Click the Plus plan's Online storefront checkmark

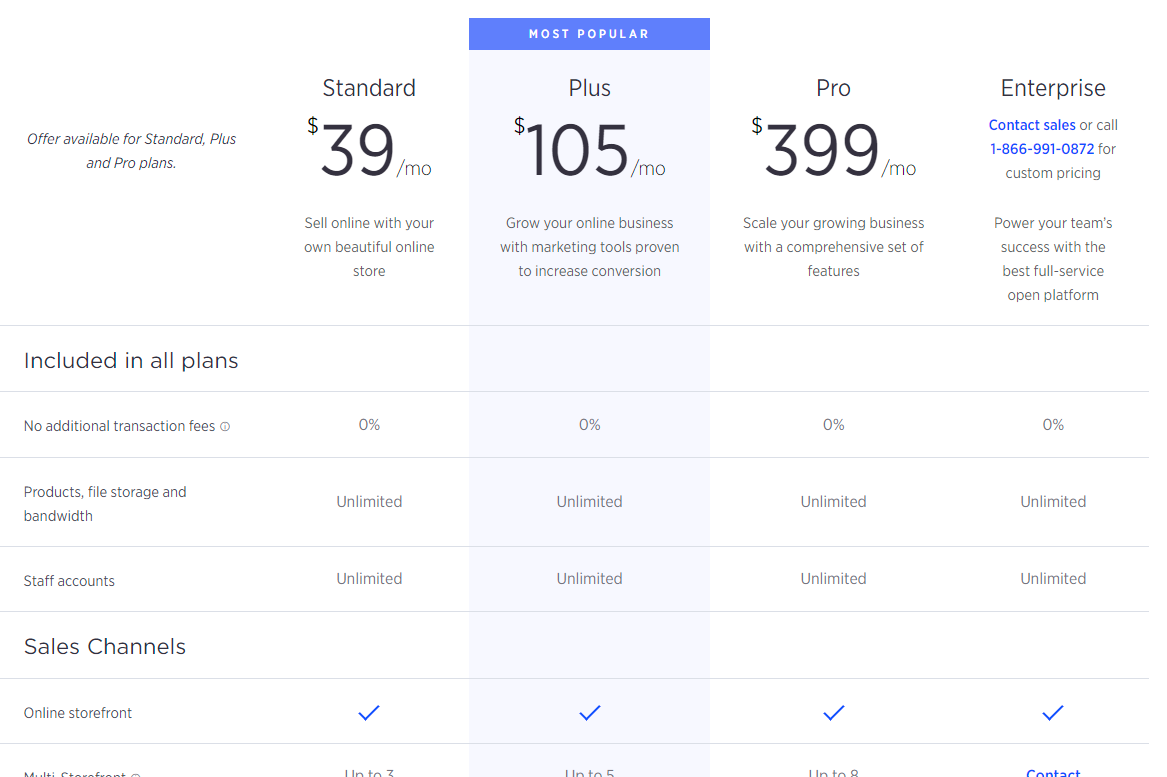coord(589,713)
